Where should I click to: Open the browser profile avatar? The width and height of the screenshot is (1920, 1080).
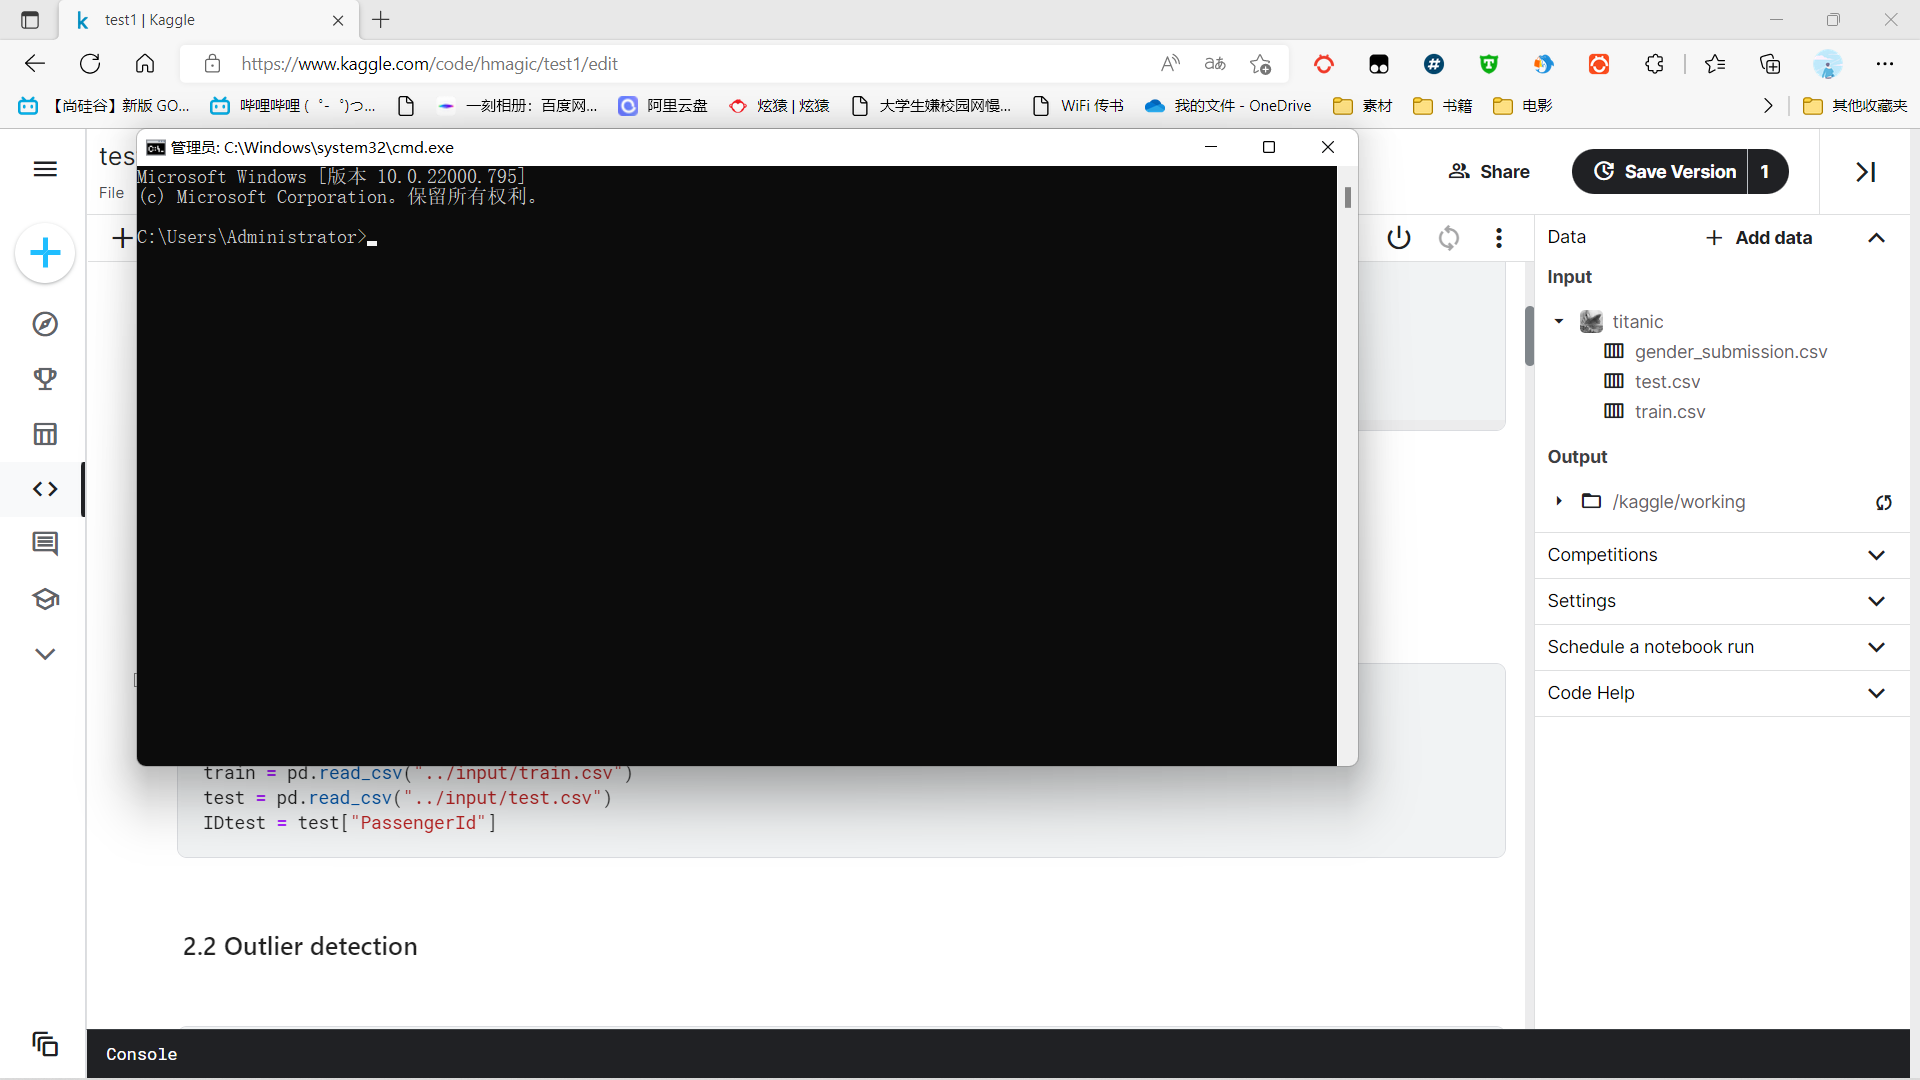coord(1827,64)
